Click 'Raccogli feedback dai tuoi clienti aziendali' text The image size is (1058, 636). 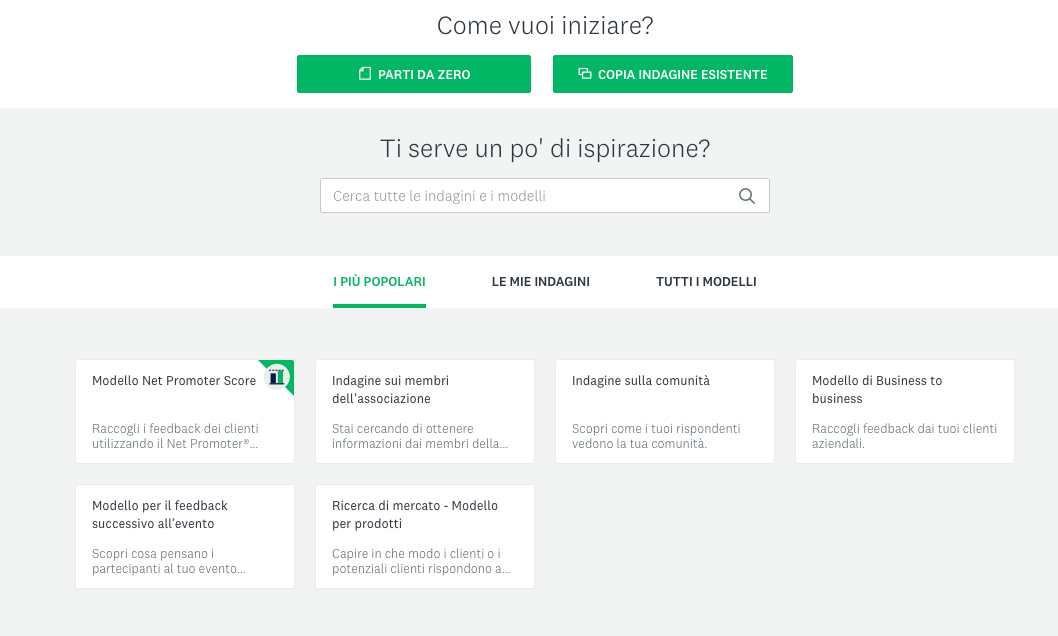[904, 436]
